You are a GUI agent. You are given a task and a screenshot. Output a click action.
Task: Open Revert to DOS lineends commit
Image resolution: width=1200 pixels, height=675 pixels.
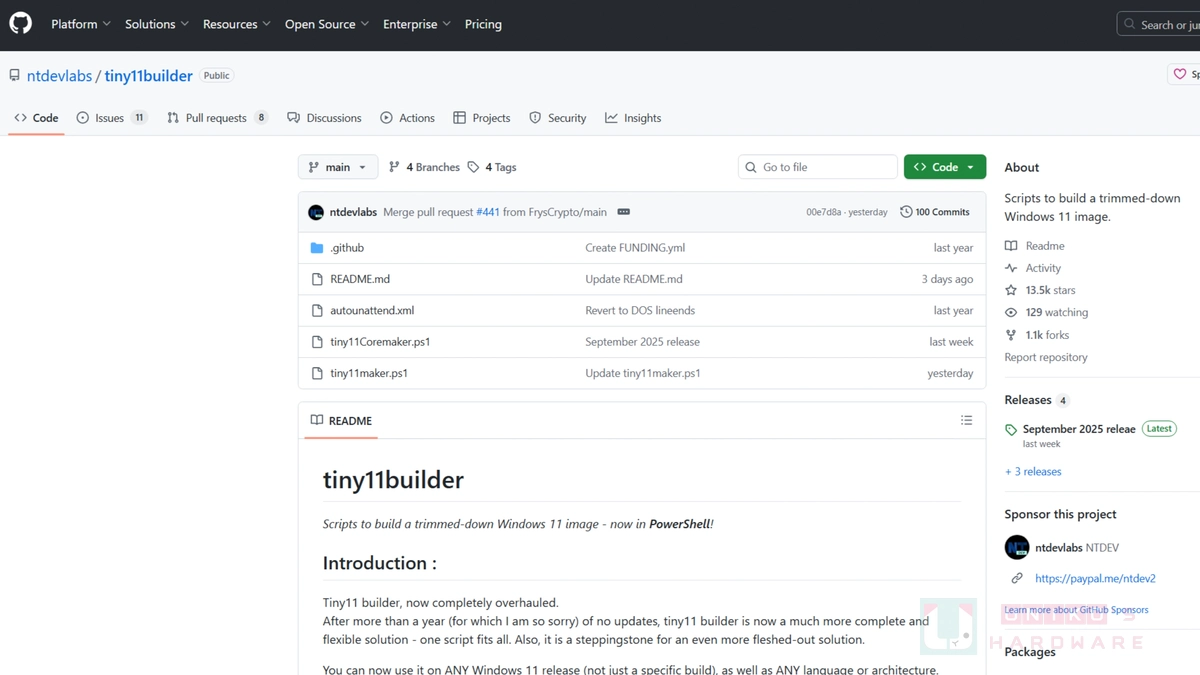pos(640,310)
